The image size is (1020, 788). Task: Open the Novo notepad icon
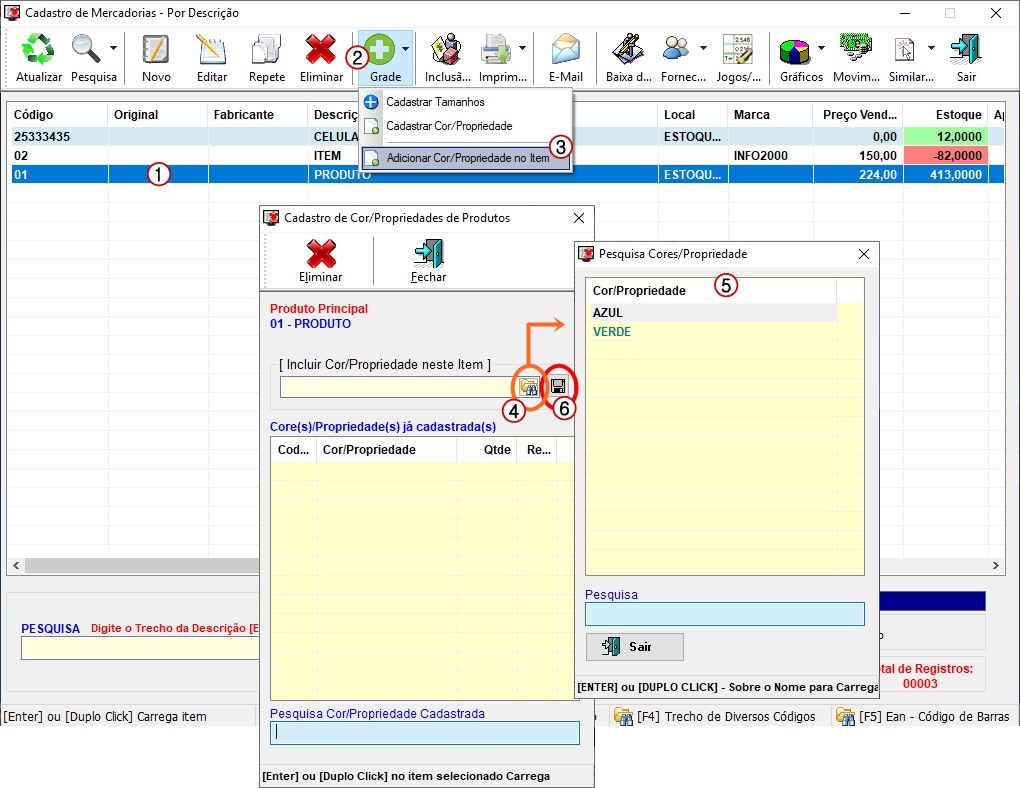[x=156, y=50]
